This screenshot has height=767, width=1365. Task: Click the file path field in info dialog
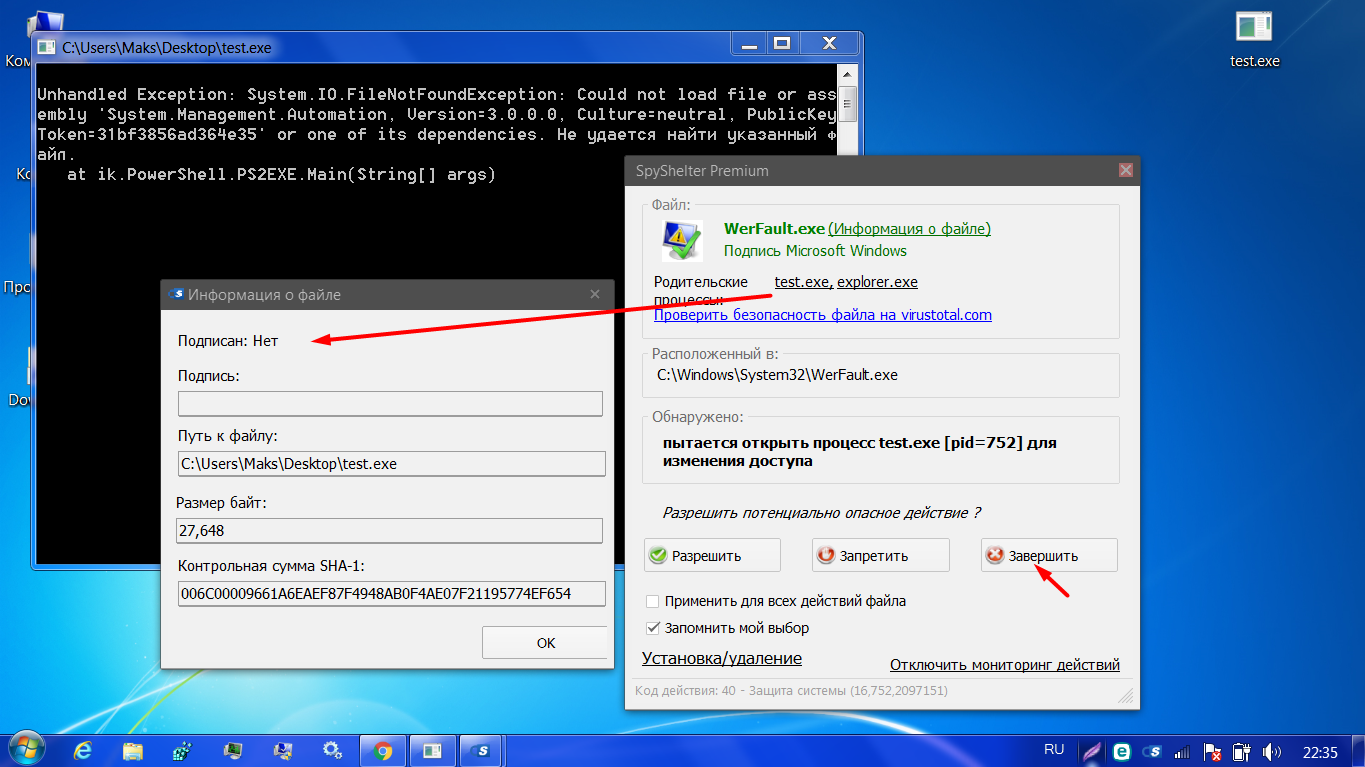pyautogui.click(x=391, y=463)
